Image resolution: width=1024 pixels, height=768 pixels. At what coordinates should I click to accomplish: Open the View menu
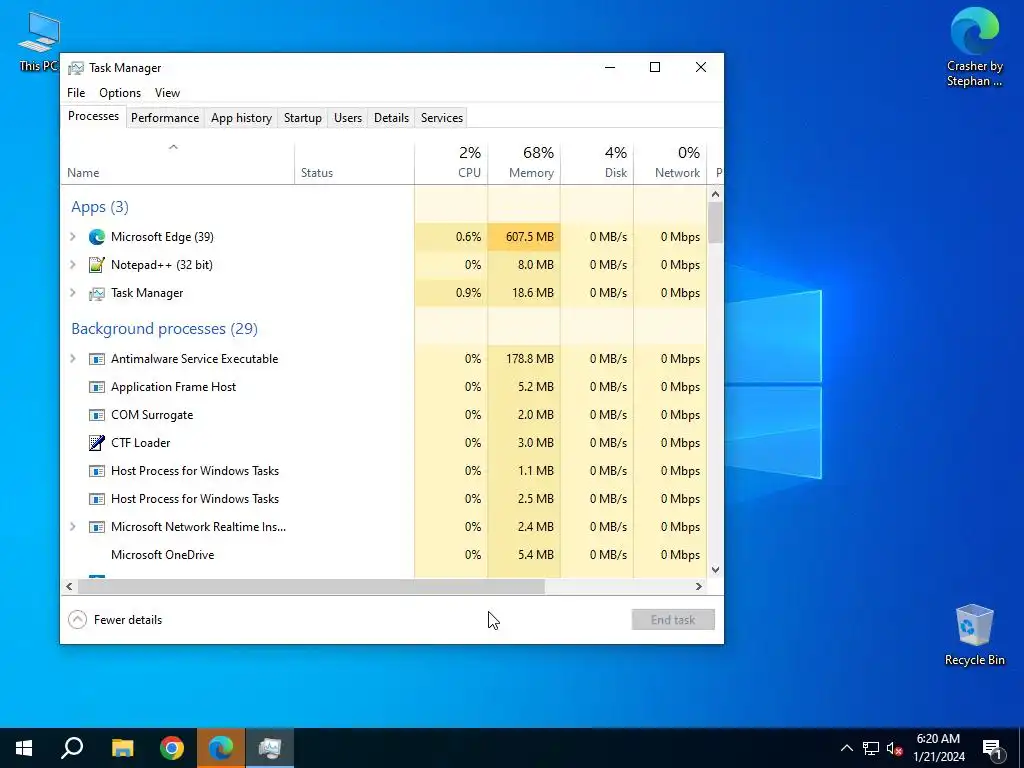167,93
